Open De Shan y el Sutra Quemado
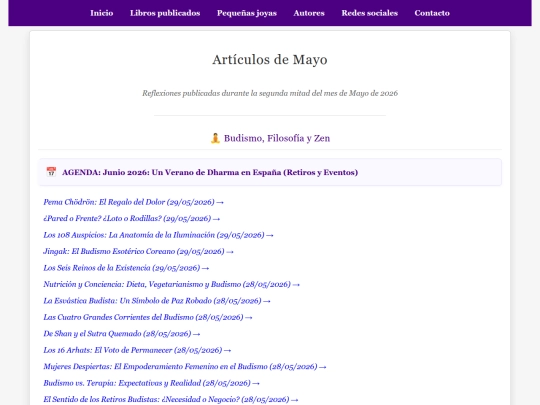The image size is (540, 405). click(122, 334)
